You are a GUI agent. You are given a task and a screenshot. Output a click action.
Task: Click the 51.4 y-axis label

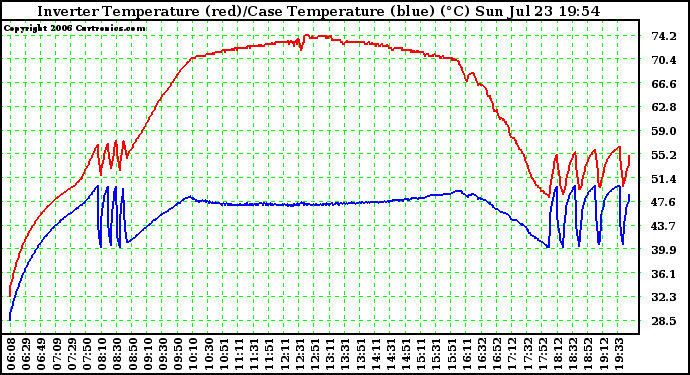tap(664, 179)
